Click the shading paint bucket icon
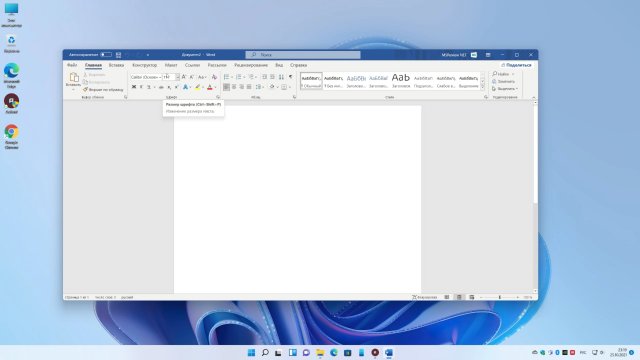This screenshot has width=640, height=360. (x=272, y=87)
